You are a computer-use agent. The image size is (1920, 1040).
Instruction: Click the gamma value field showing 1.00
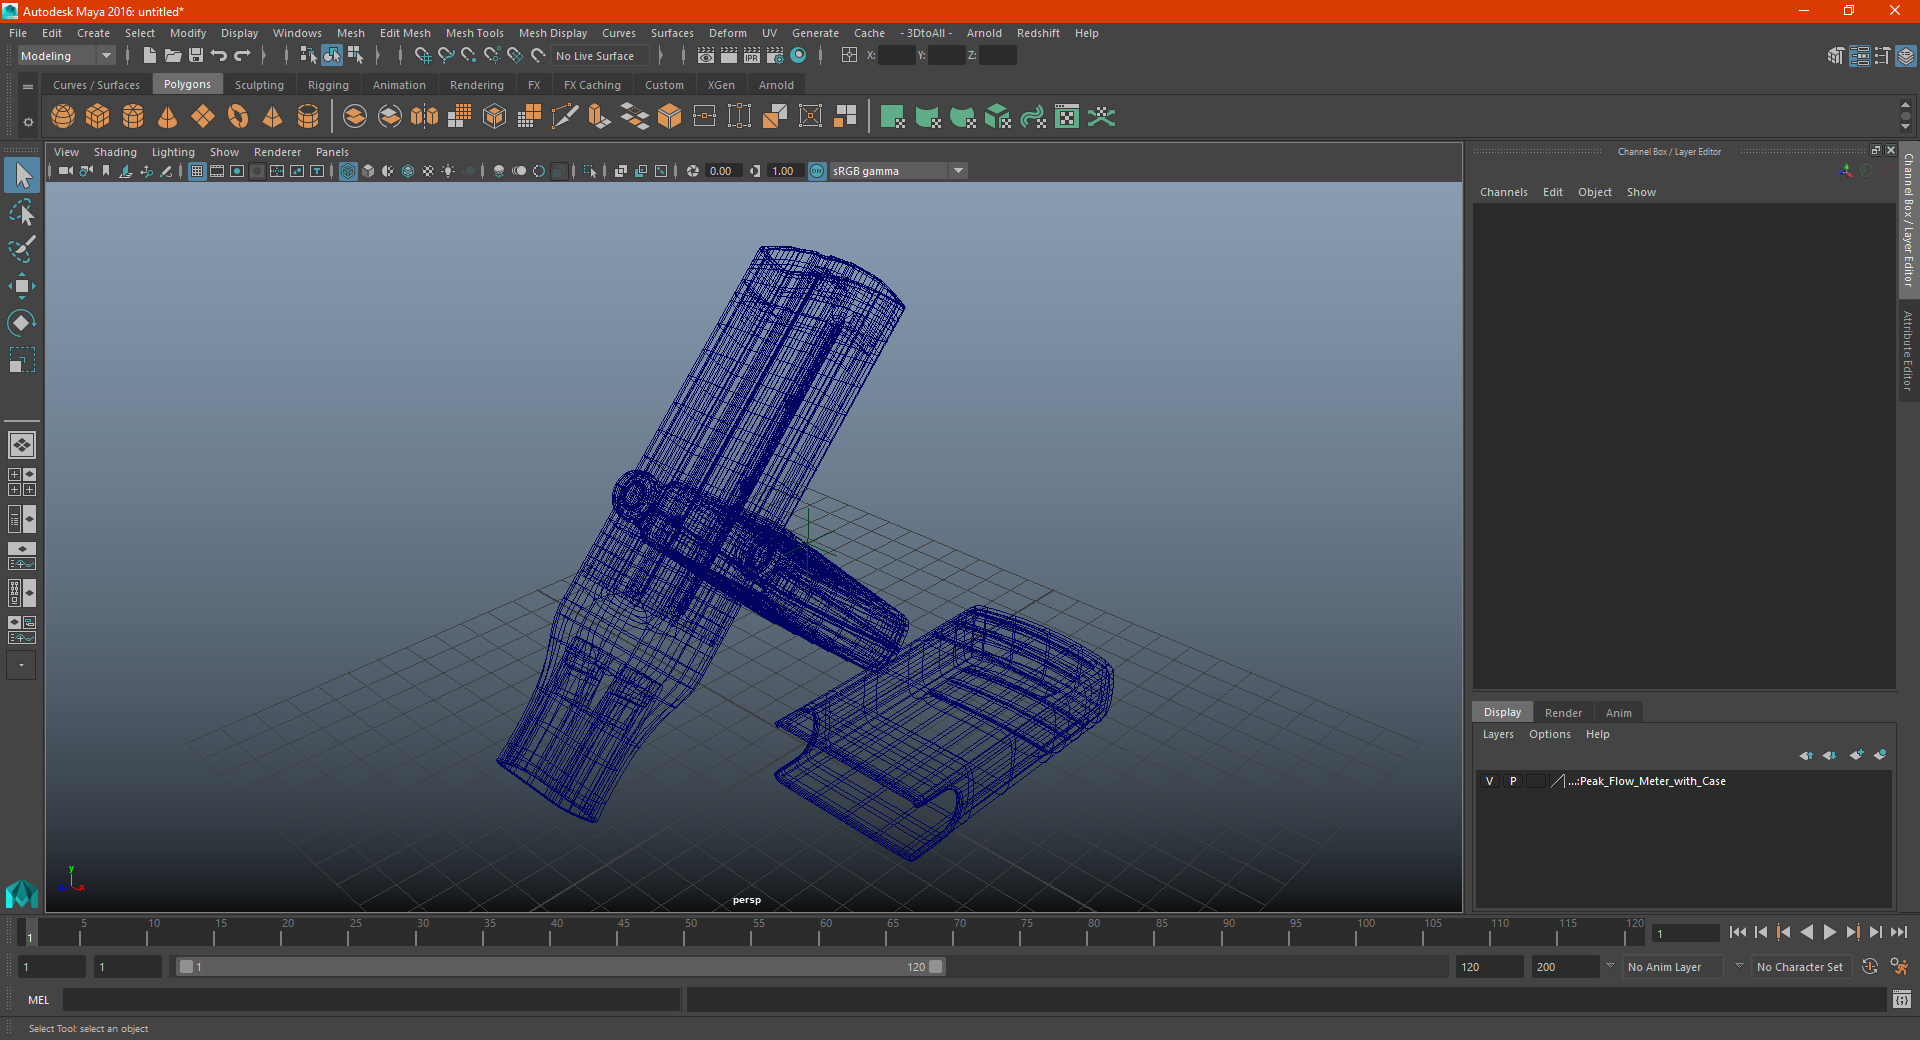(784, 171)
